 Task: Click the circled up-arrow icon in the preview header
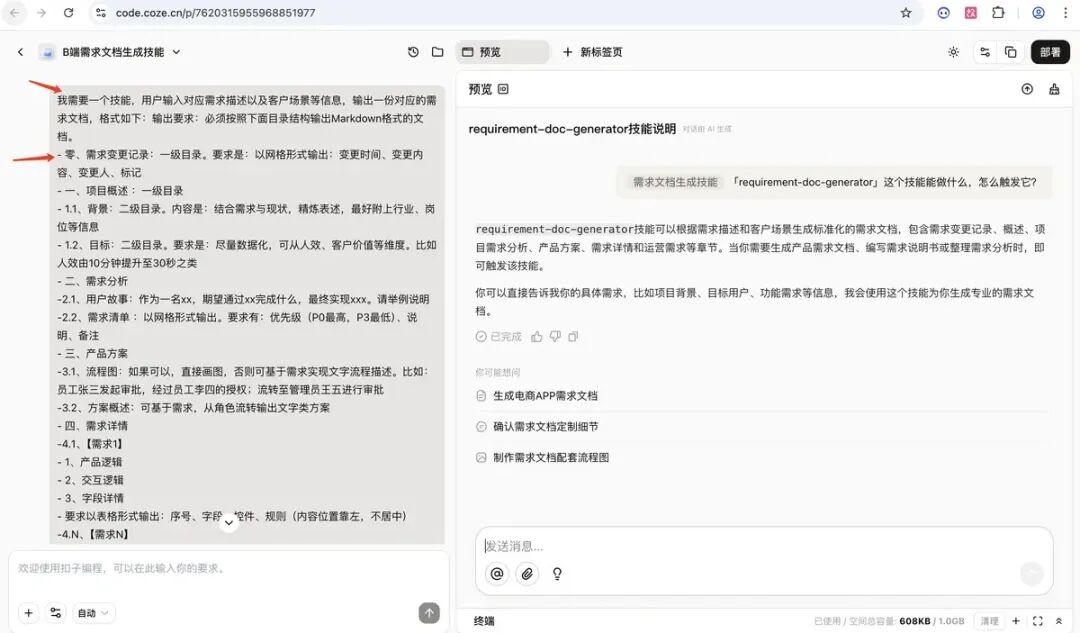[1027, 89]
